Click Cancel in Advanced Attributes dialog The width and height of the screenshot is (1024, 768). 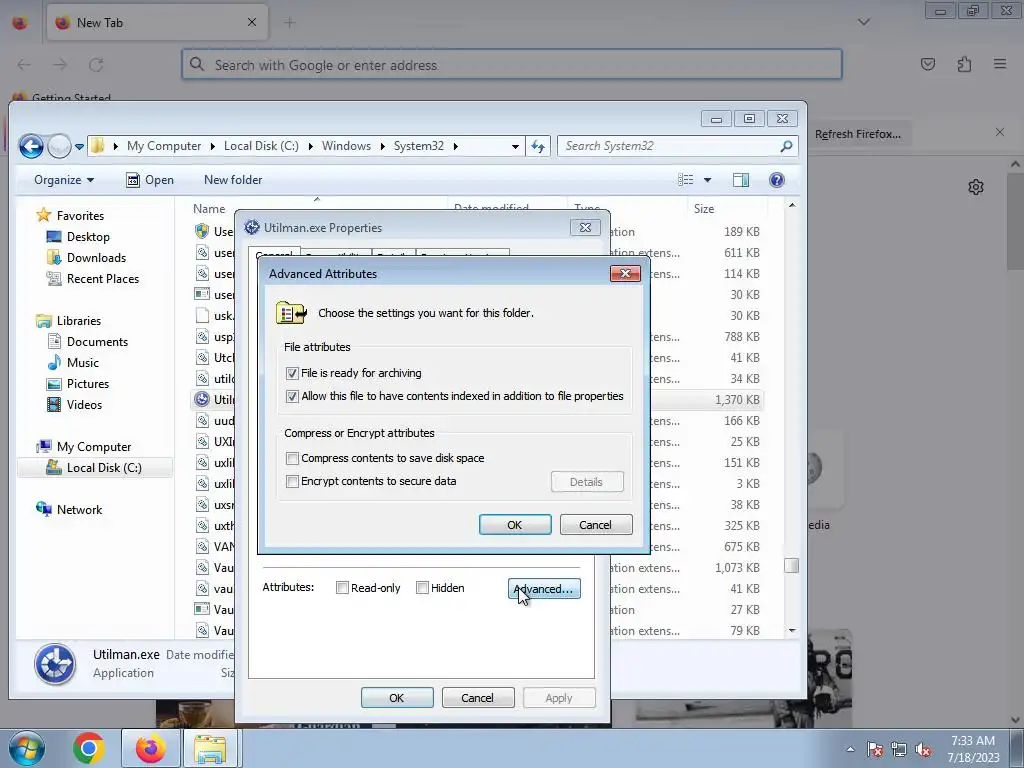pos(596,524)
